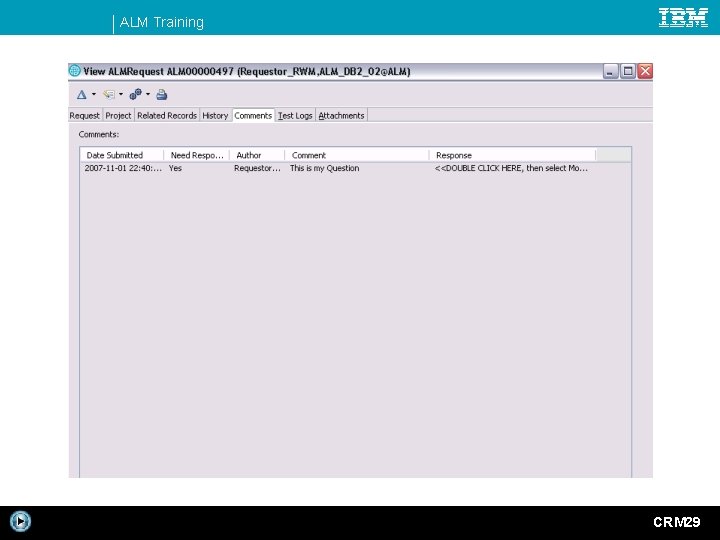Open the Test Logs tab
The width and height of the screenshot is (720, 540).
point(295,116)
